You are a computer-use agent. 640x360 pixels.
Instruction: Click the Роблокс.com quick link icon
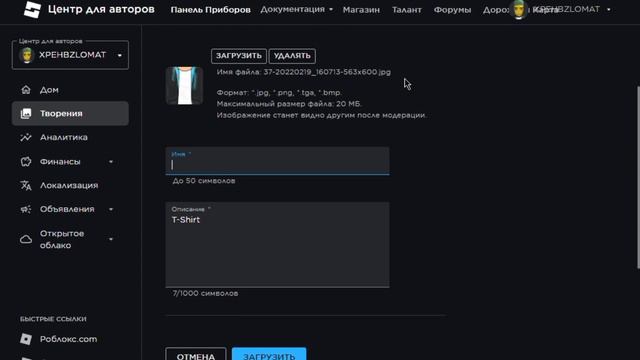(x=26, y=339)
